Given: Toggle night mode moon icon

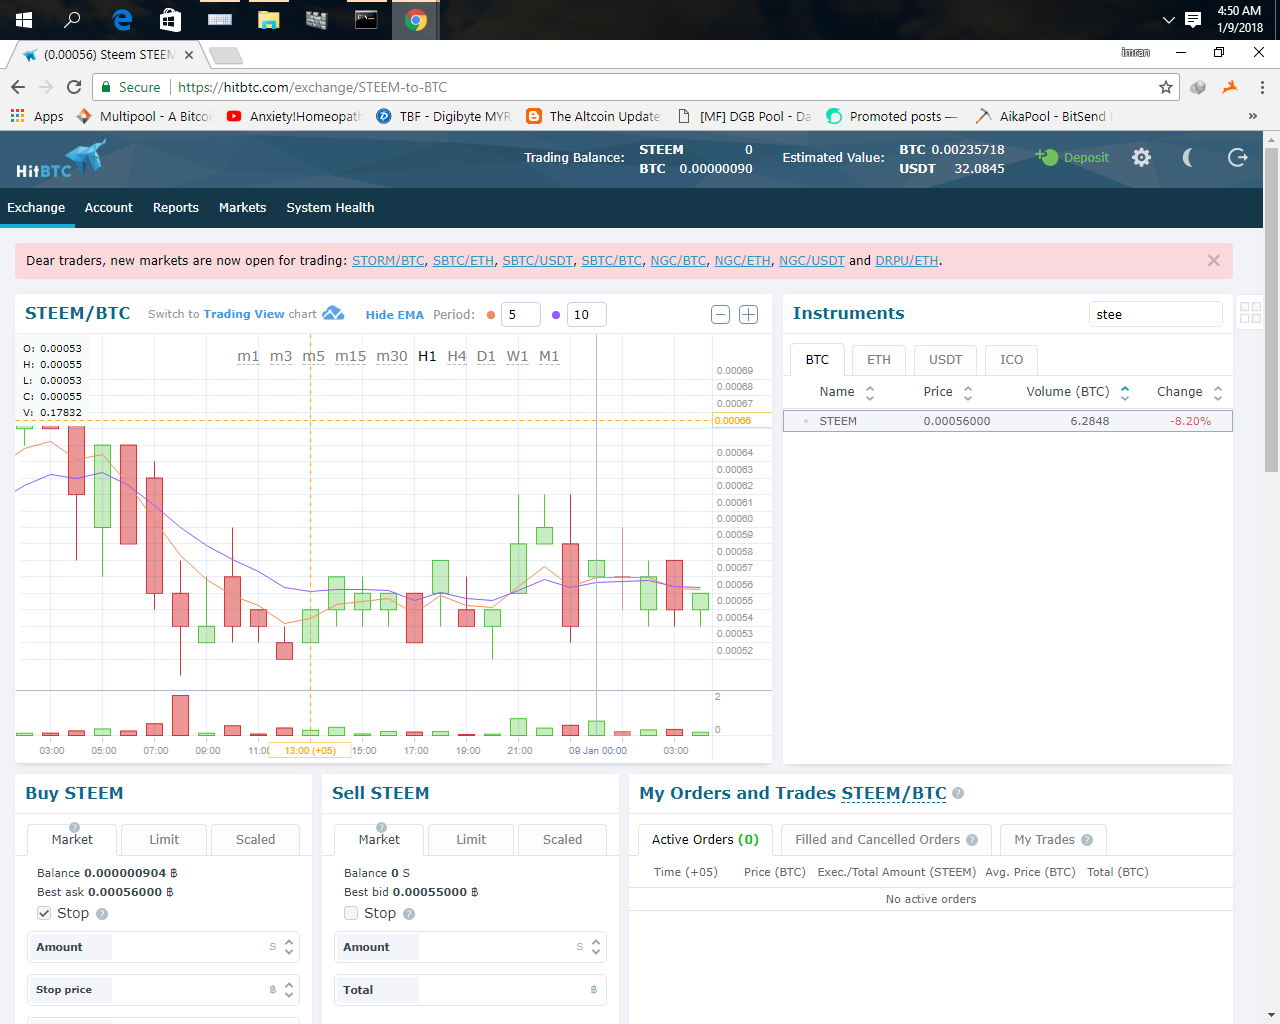Looking at the screenshot, I should coord(1188,157).
